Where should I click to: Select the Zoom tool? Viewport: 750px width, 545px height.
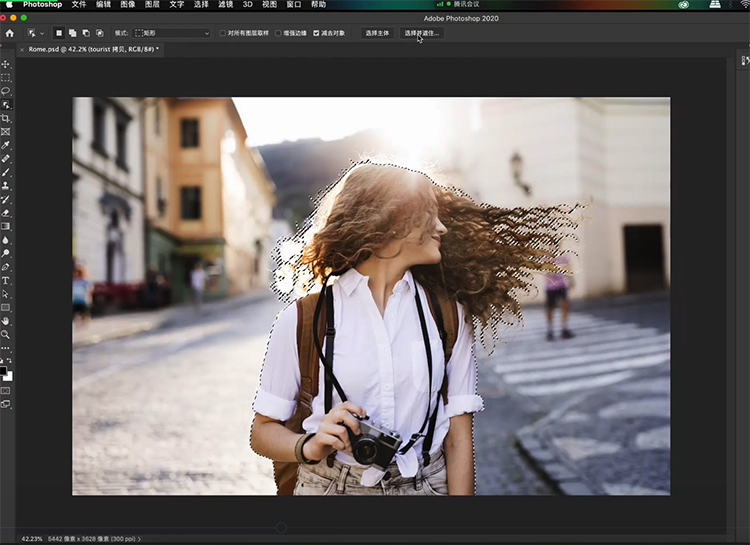6,335
